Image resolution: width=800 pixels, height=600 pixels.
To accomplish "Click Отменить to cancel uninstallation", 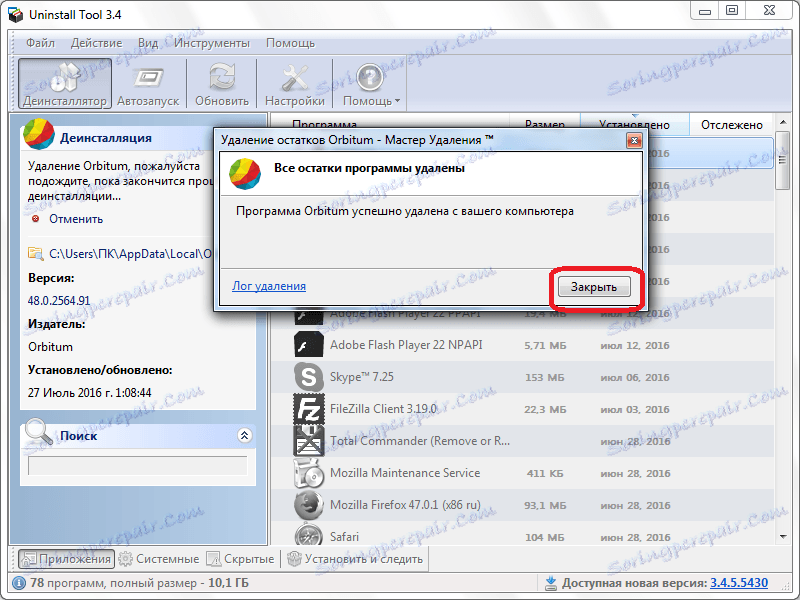I will 76,219.
